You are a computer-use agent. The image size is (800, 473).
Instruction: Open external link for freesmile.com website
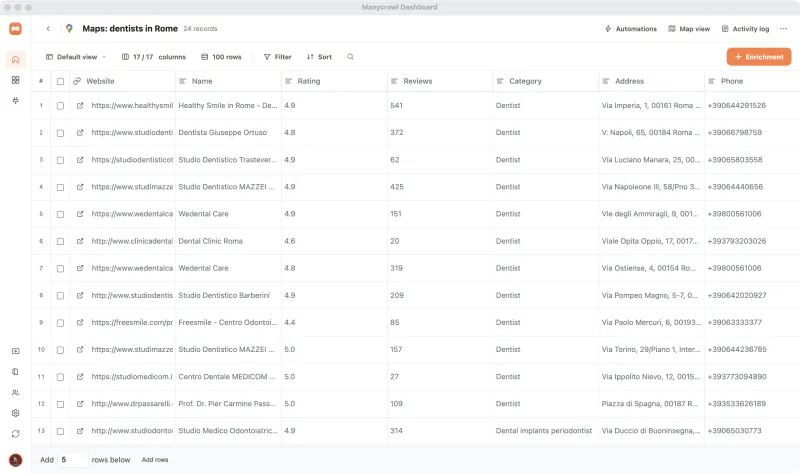(x=80, y=322)
